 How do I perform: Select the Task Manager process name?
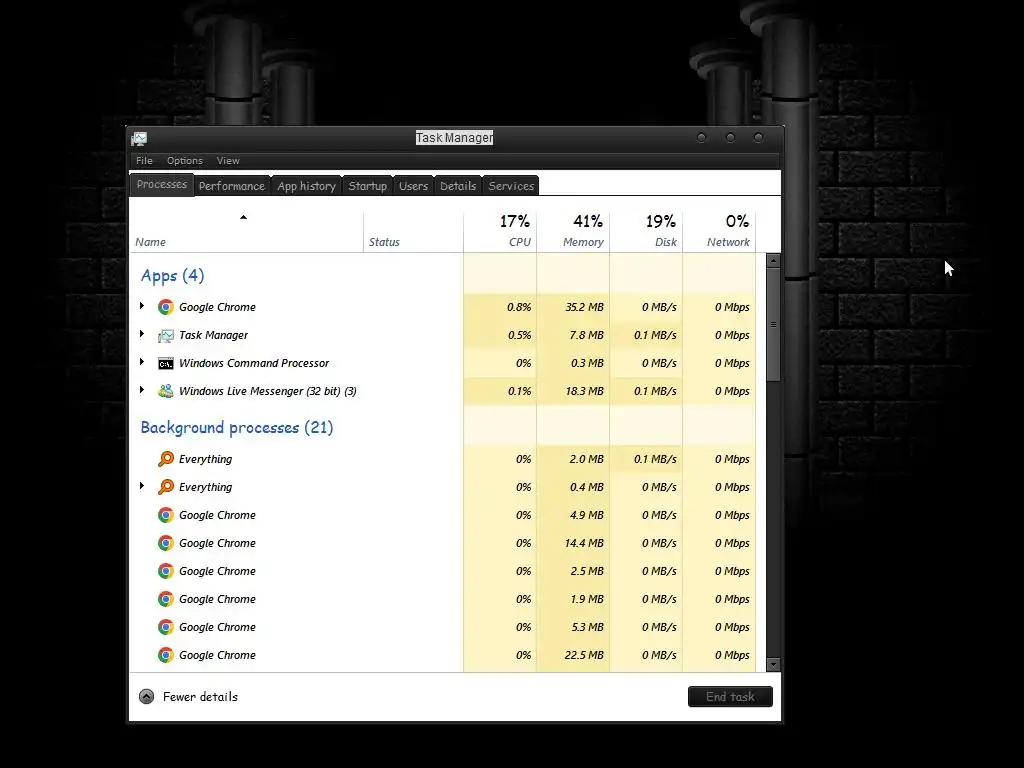pos(214,335)
